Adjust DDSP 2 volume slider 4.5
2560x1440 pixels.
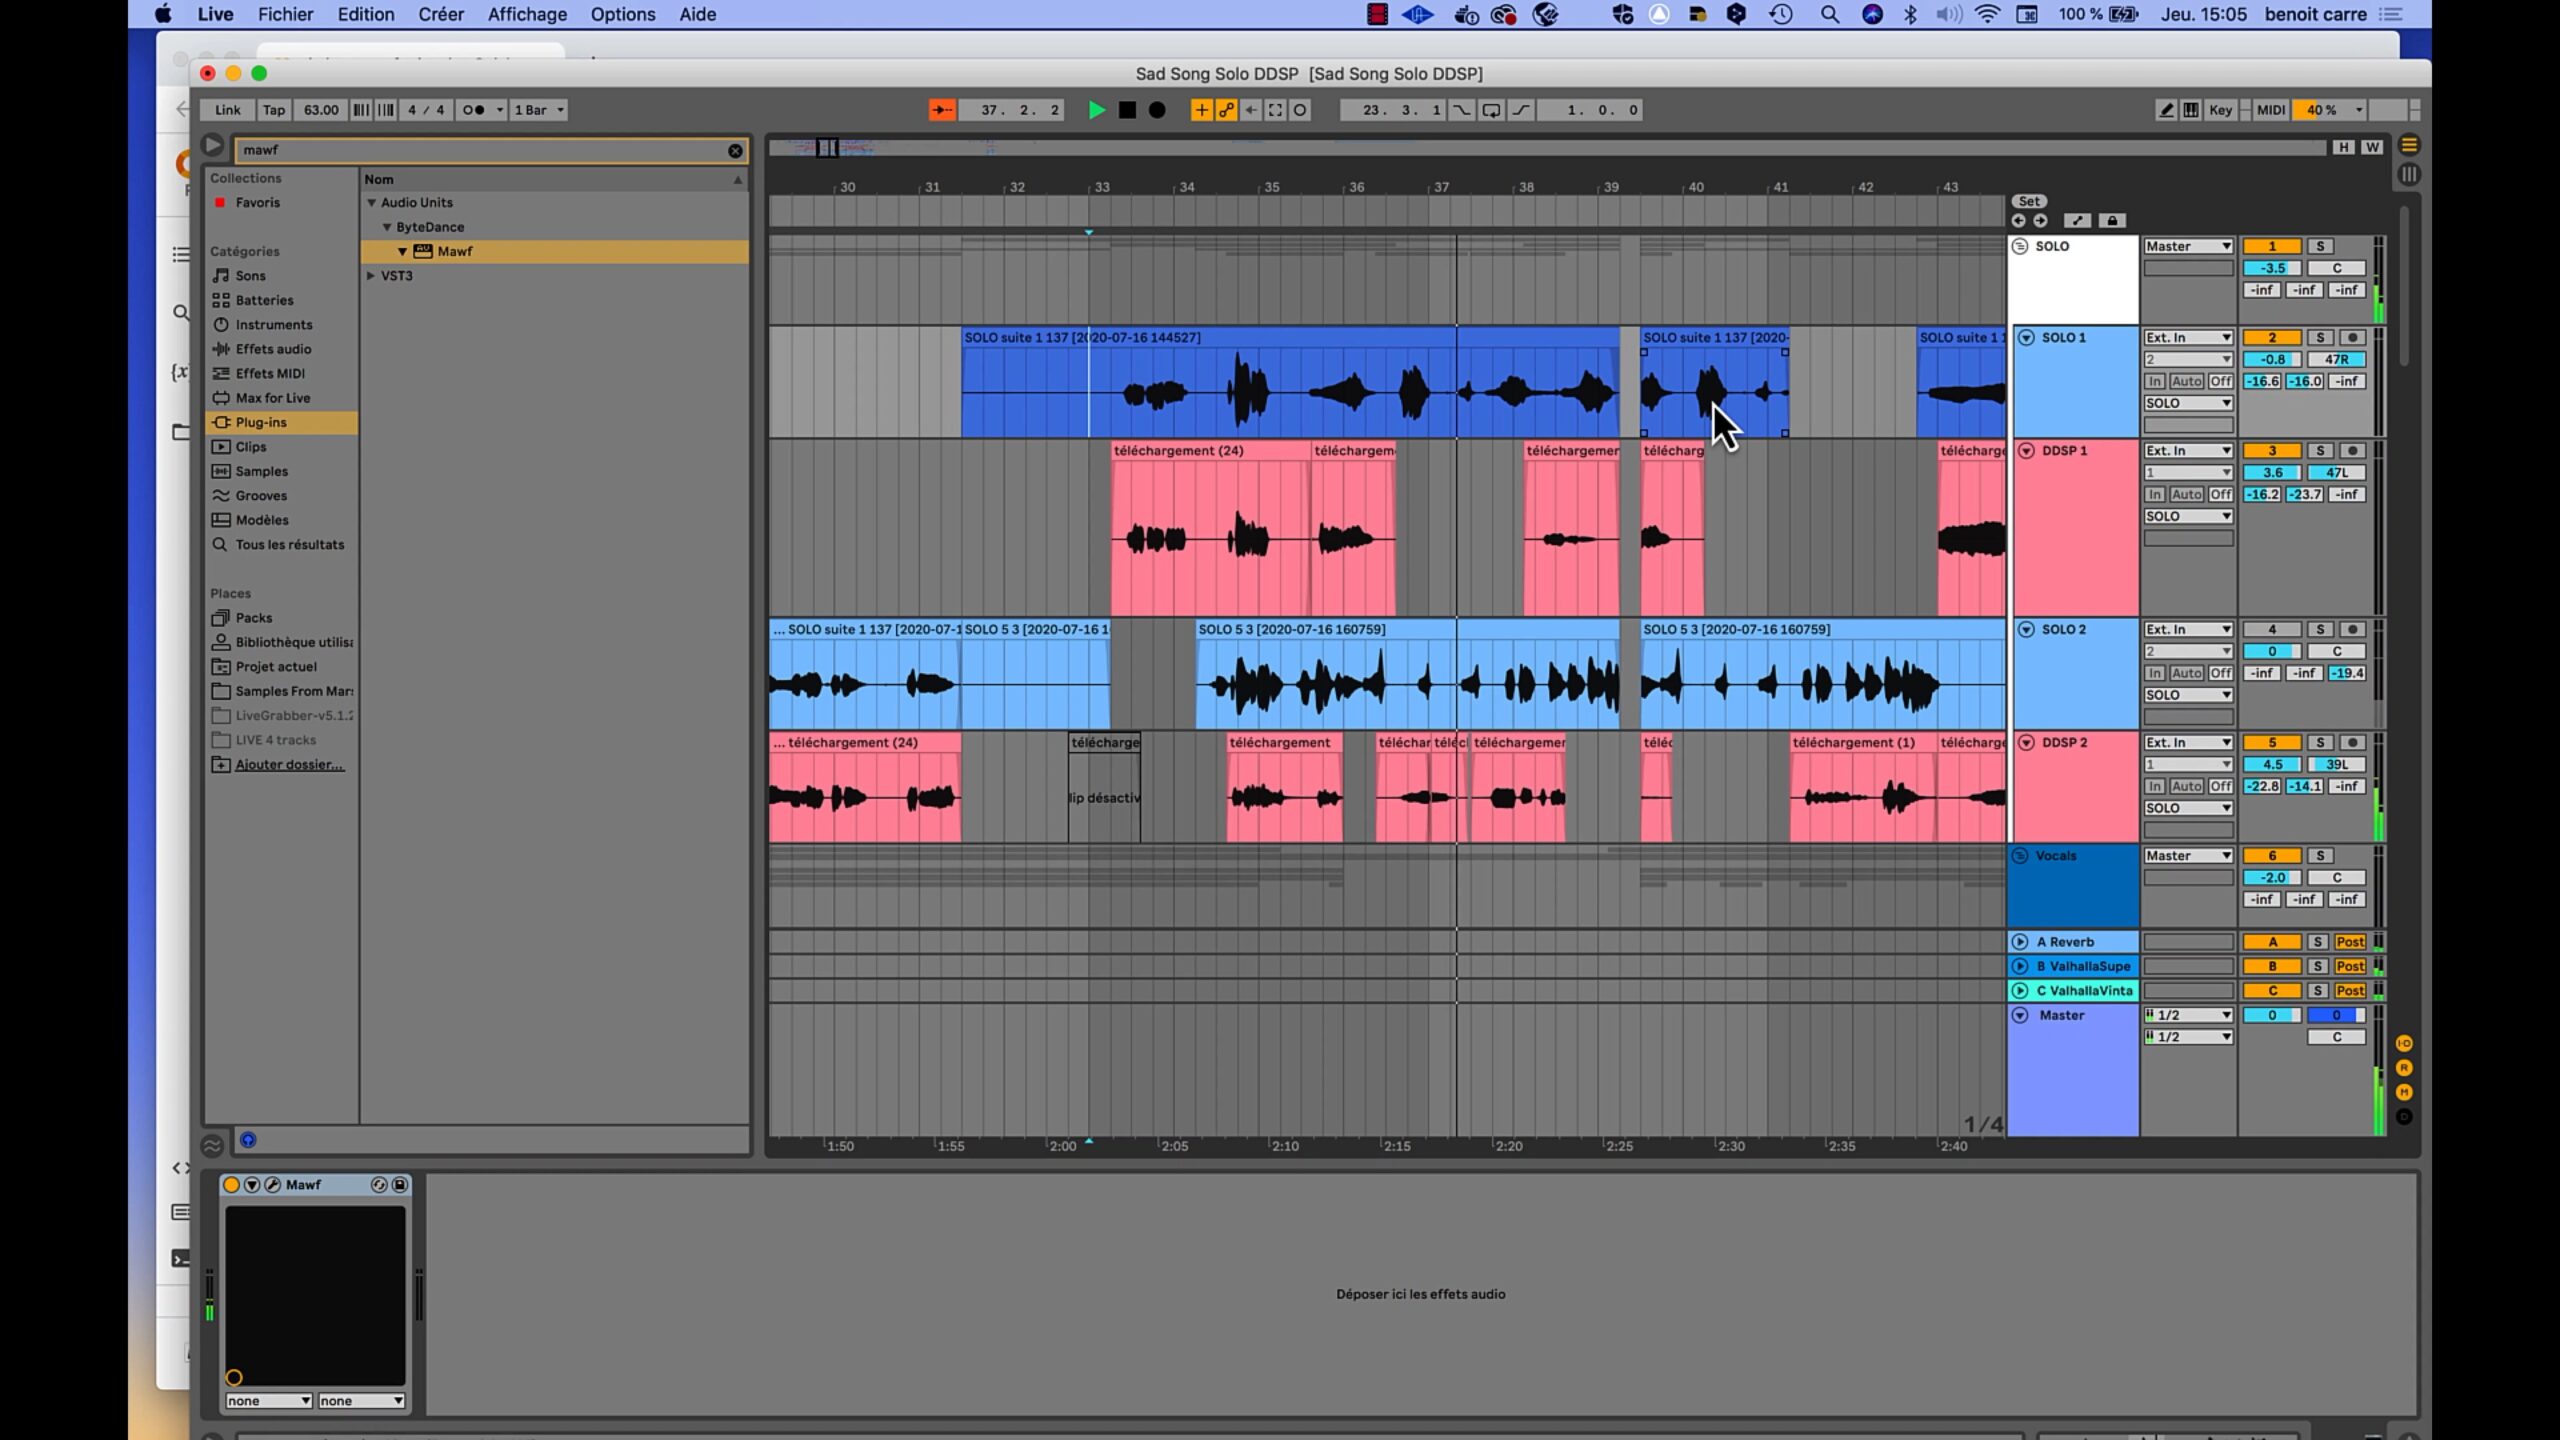[2271, 765]
